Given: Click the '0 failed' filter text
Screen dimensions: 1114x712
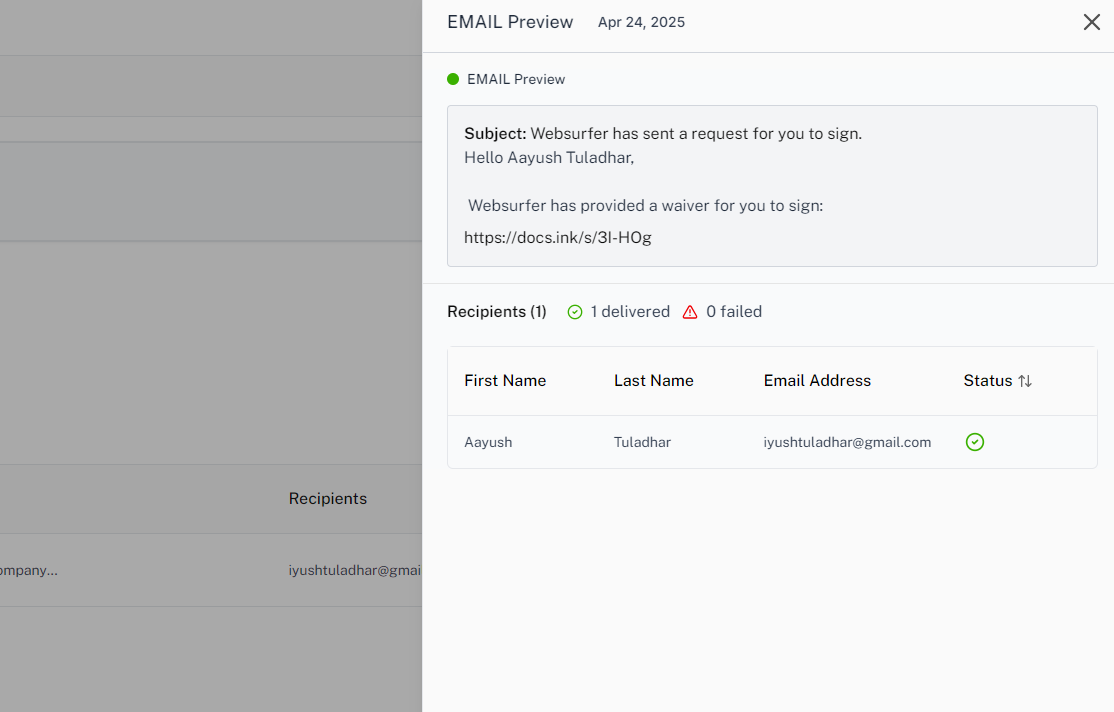Looking at the screenshot, I should click(x=734, y=312).
